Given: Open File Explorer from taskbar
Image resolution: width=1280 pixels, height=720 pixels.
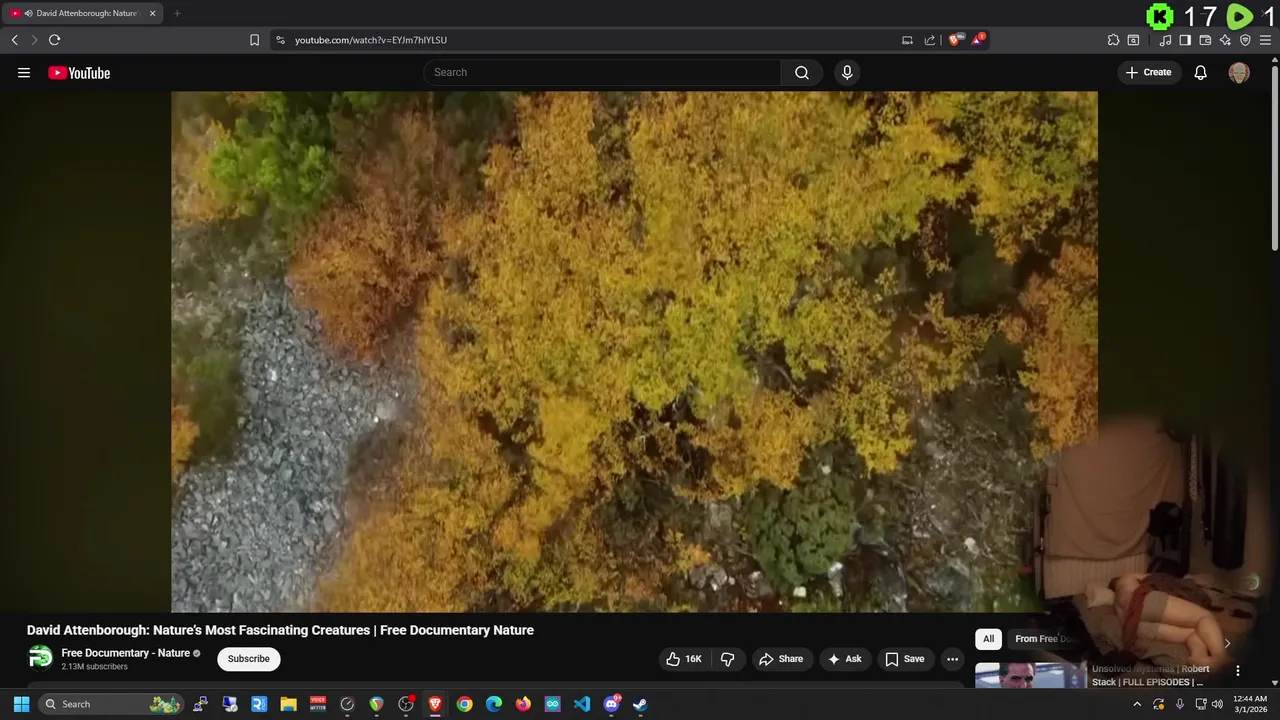Looking at the screenshot, I should (288, 704).
